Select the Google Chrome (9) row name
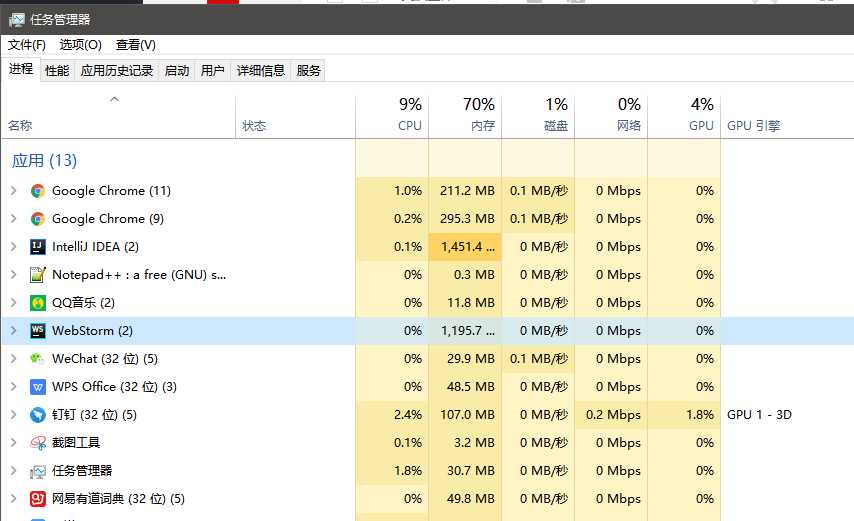 point(108,219)
